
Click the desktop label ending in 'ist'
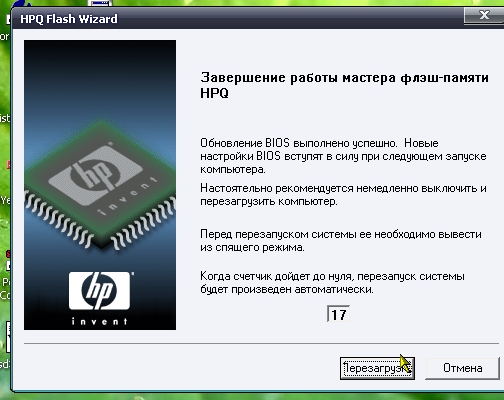pos(5,118)
